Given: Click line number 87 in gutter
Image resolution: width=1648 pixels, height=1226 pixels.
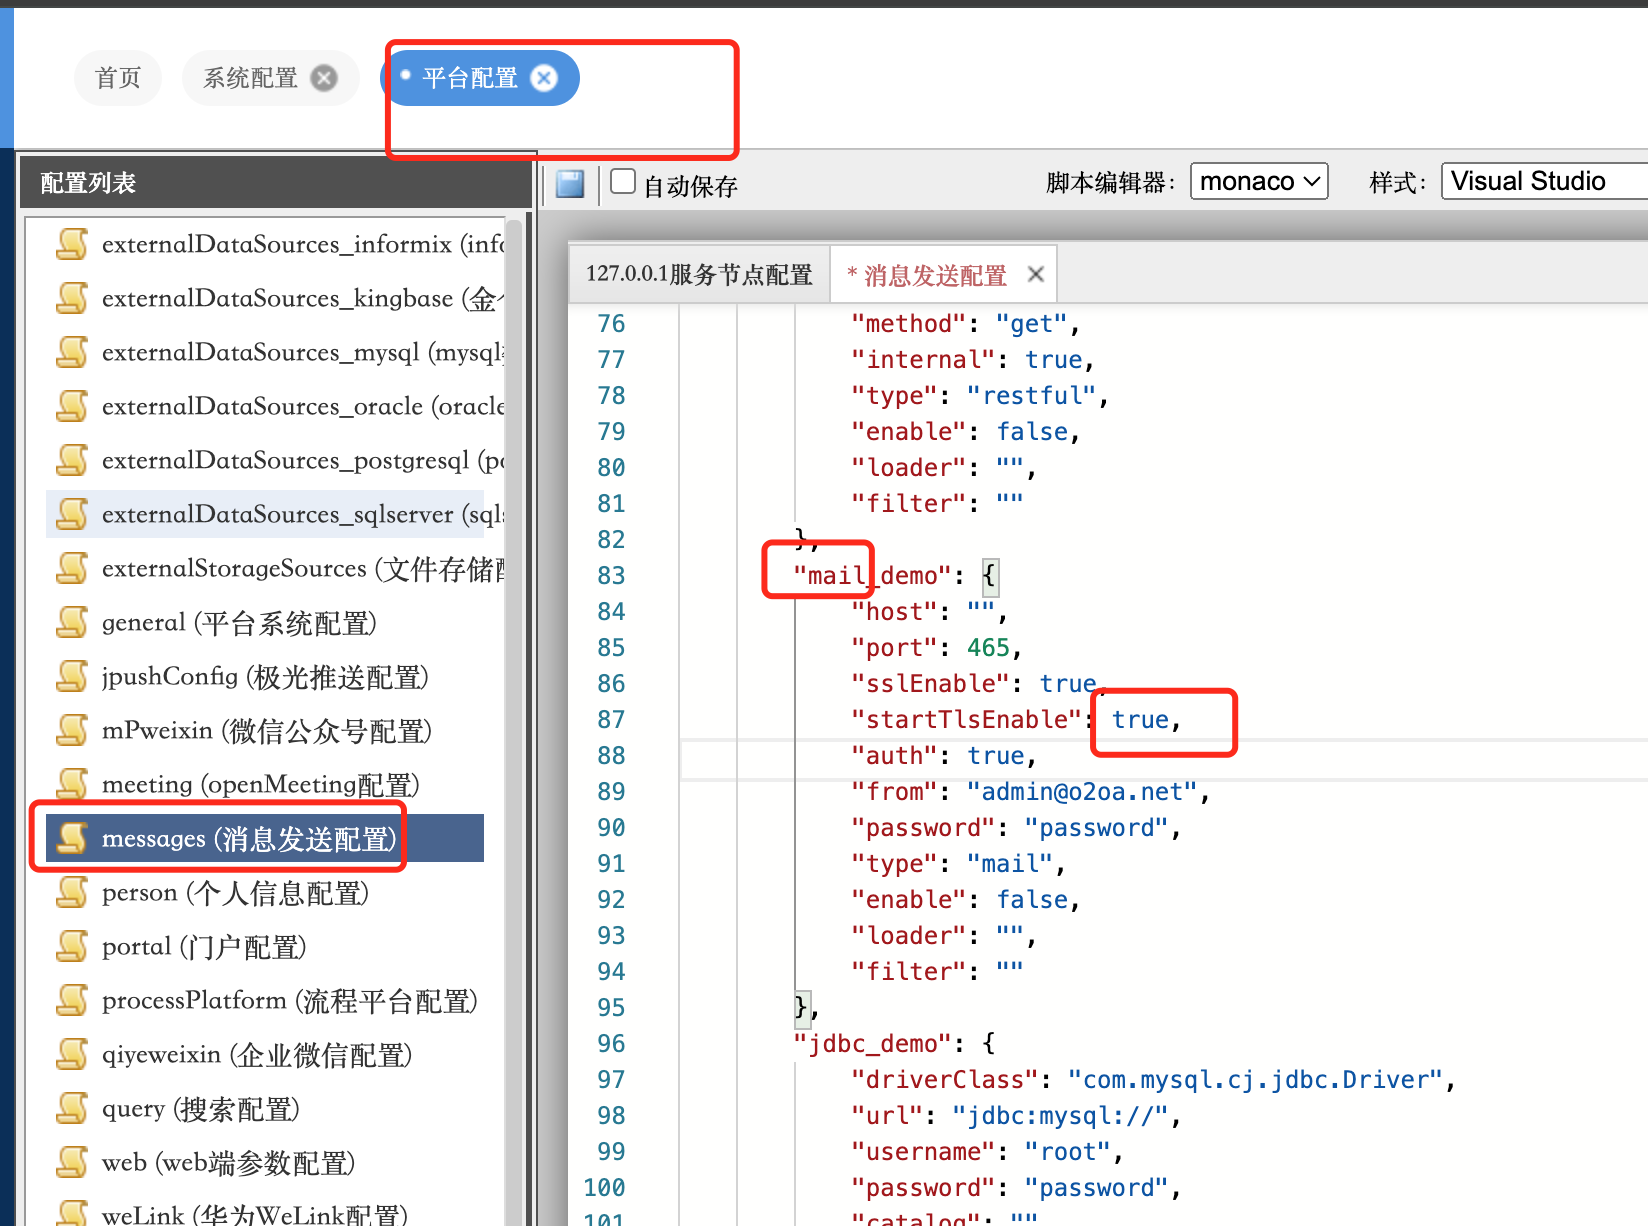Looking at the screenshot, I should pos(611,719).
